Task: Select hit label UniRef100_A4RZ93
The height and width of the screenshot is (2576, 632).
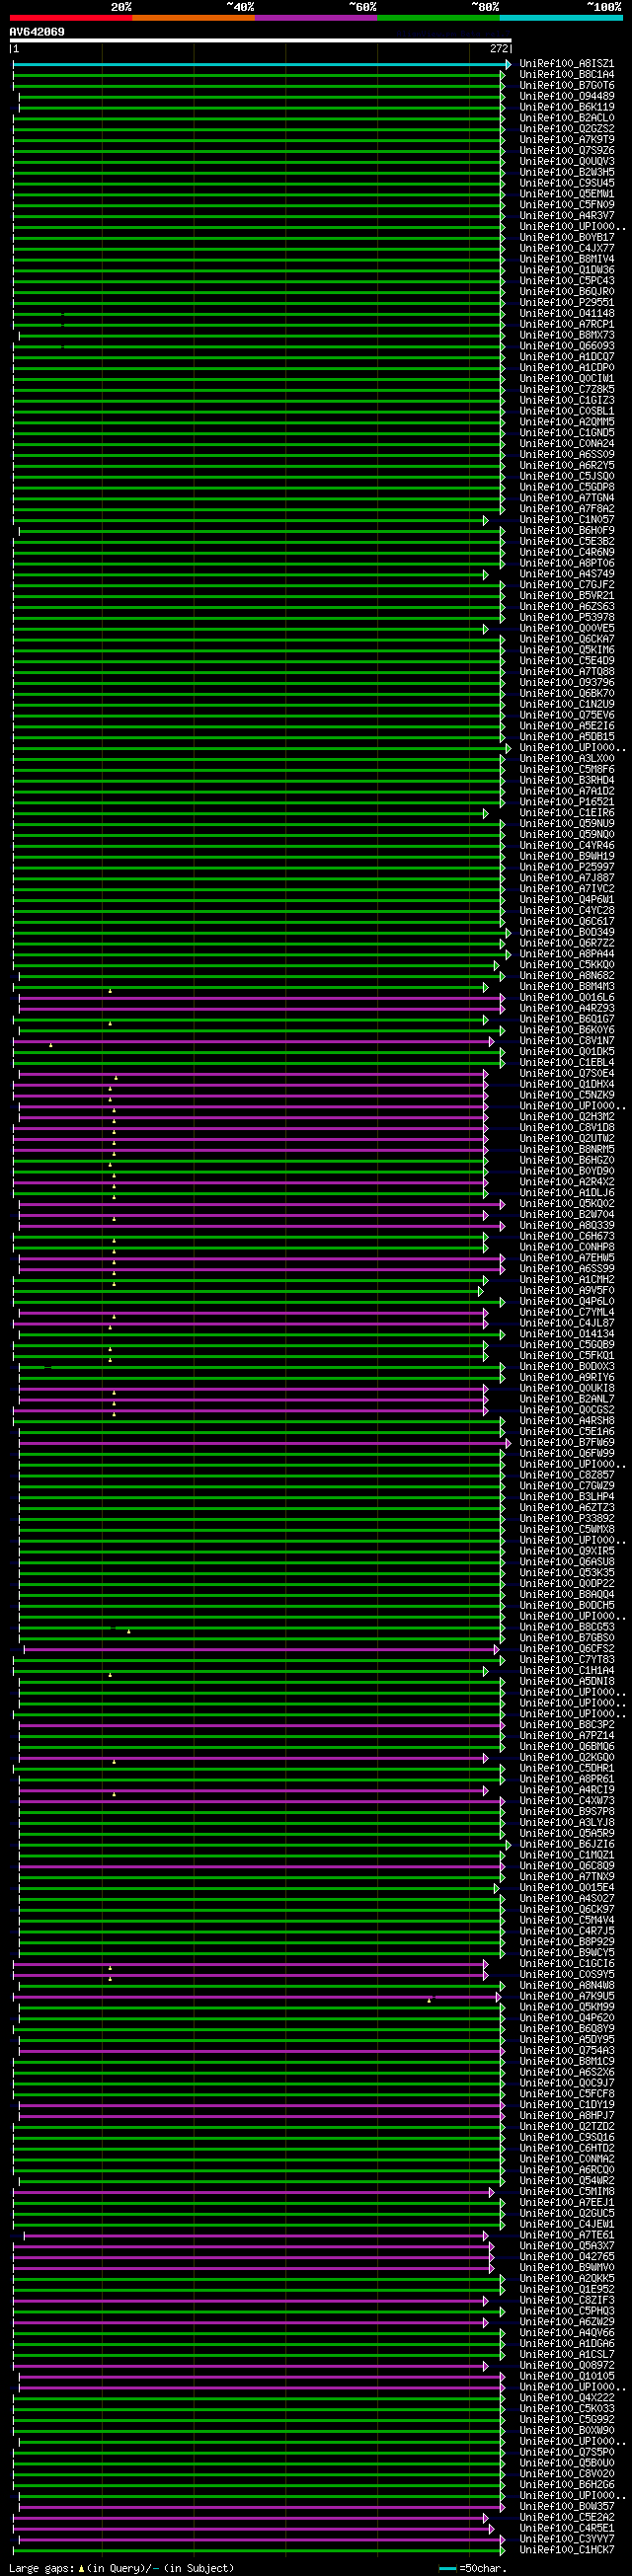Action: [x=567, y=1009]
